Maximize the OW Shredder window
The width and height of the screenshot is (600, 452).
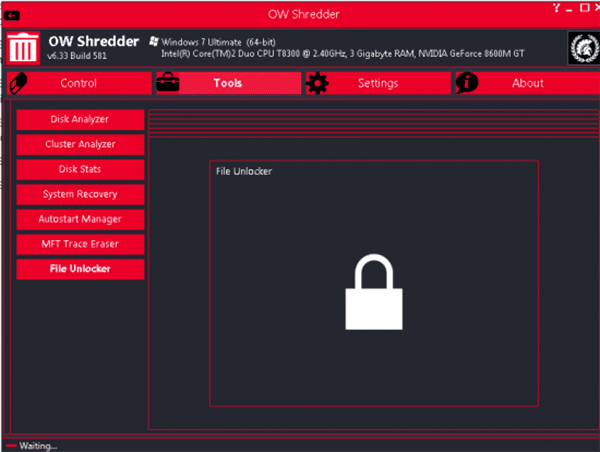coord(584,8)
